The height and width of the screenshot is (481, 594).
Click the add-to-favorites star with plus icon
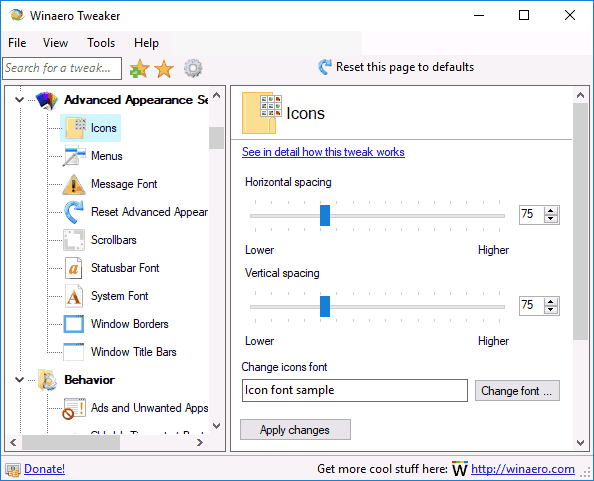point(139,69)
